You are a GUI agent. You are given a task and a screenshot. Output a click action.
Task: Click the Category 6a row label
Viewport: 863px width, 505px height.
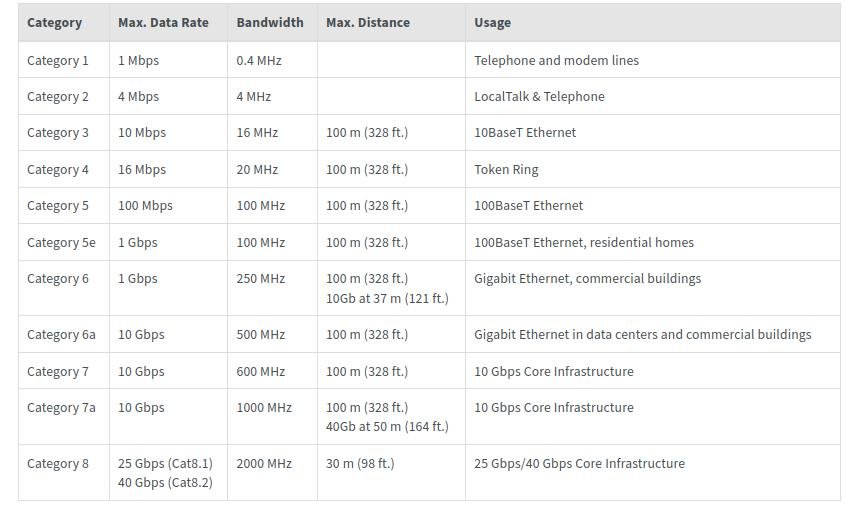[x=61, y=334]
